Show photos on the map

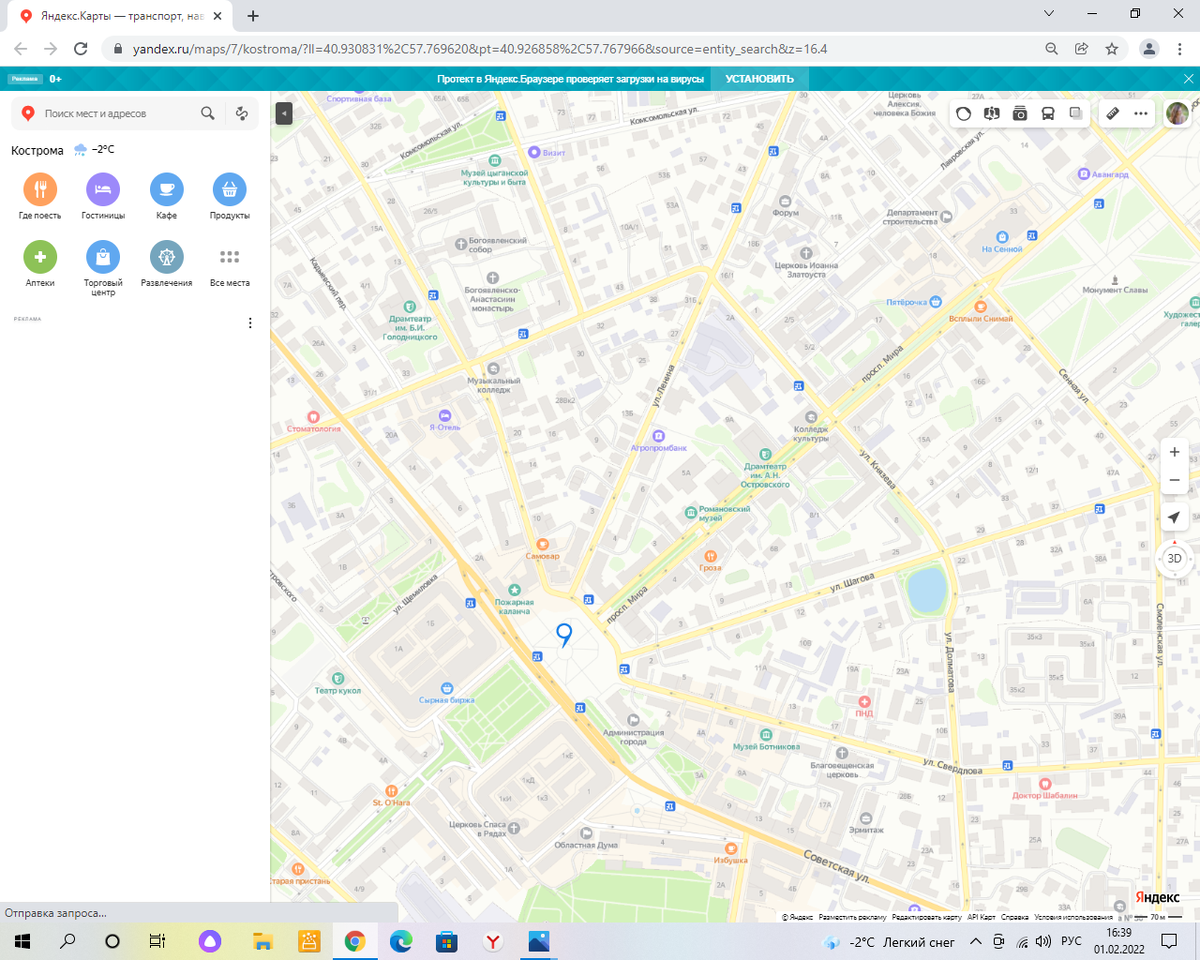coord(1020,114)
